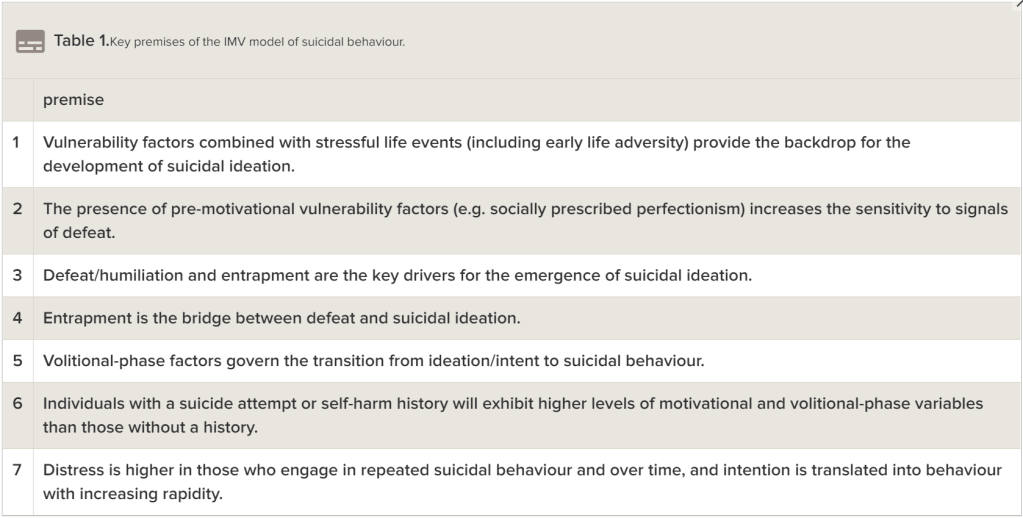Image resolution: width=1023 pixels, height=518 pixels.
Task: Select row number 3 cell
Action: [17, 275]
